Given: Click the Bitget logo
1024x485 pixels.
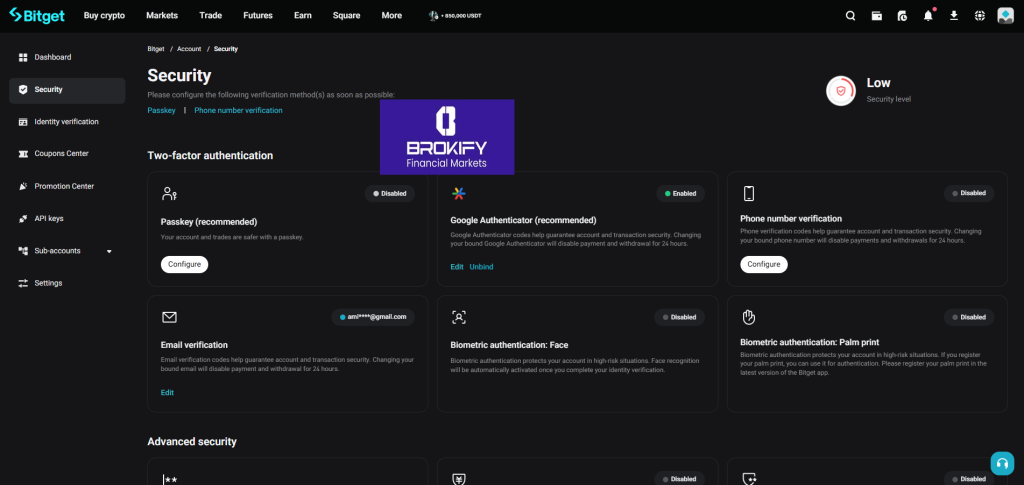Looking at the screenshot, I should (x=36, y=16).
